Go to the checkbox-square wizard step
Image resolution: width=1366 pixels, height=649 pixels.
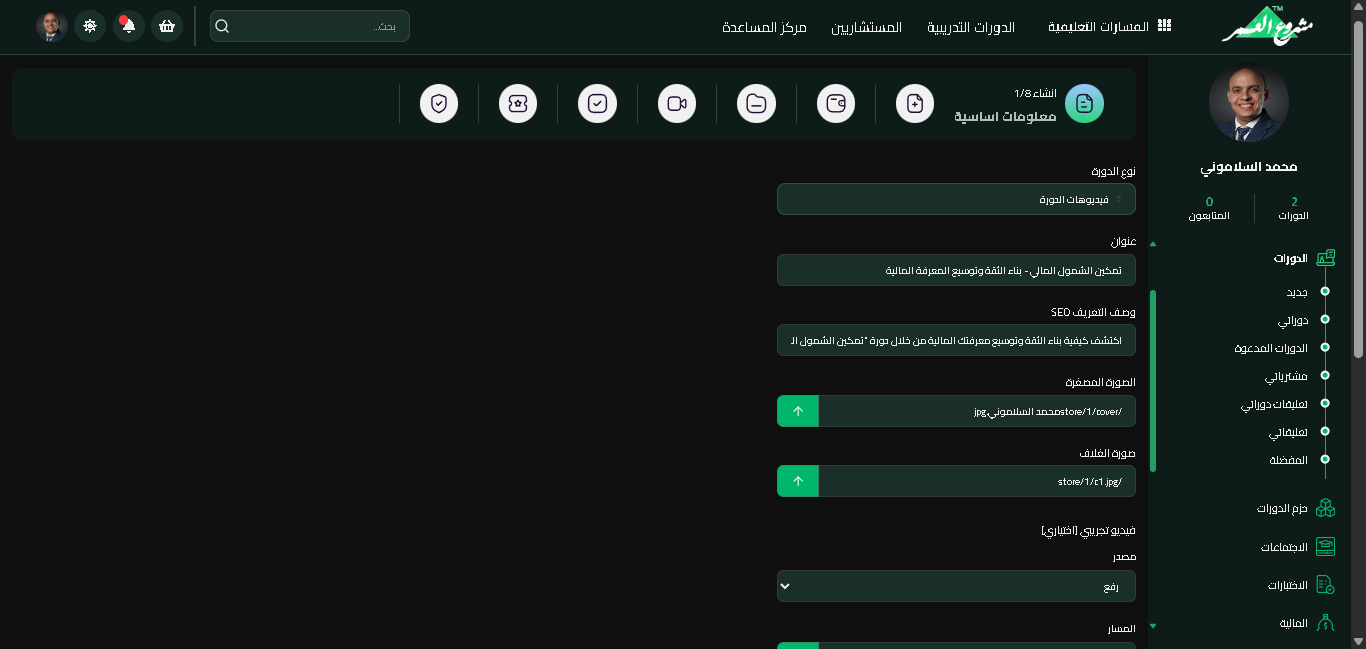[598, 104]
